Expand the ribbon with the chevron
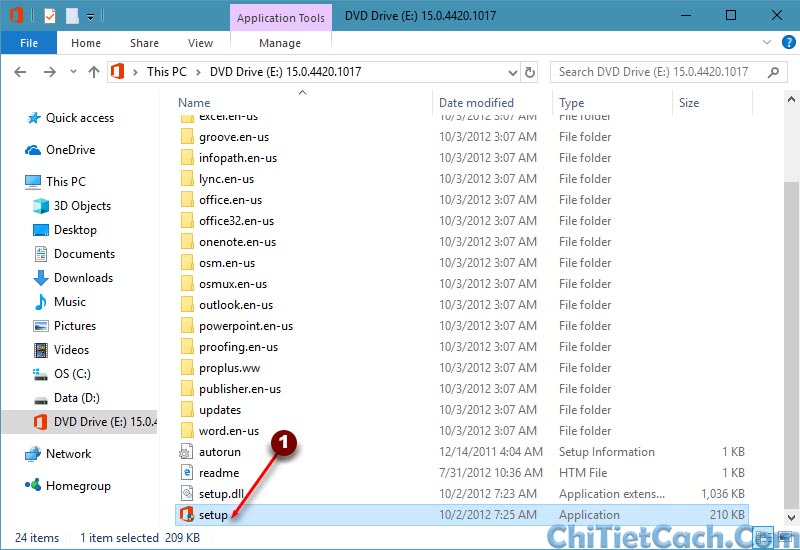The image size is (800, 550). click(766, 42)
